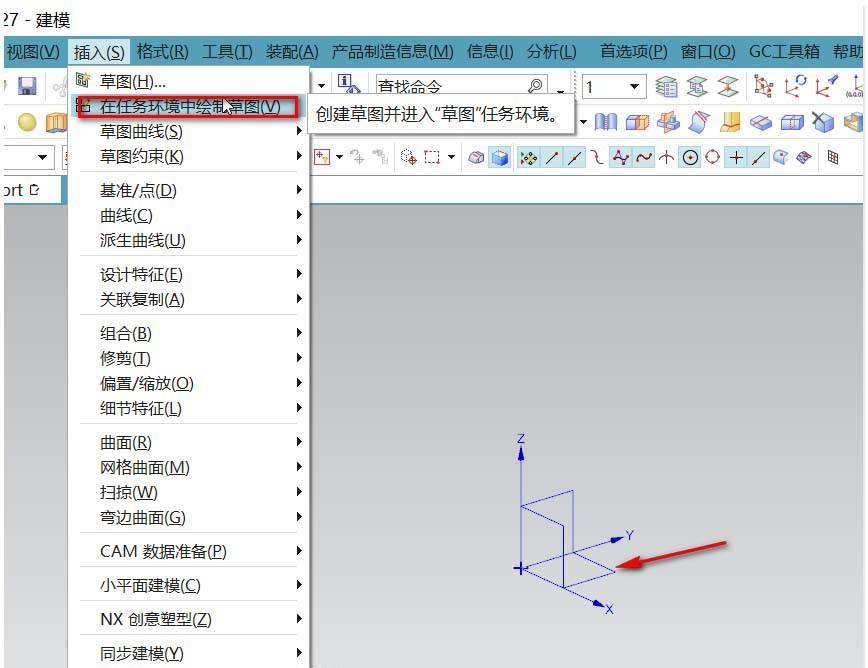868x668 pixels.
Task: Select the Spline curve tool icon
Action: (x=618, y=157)
